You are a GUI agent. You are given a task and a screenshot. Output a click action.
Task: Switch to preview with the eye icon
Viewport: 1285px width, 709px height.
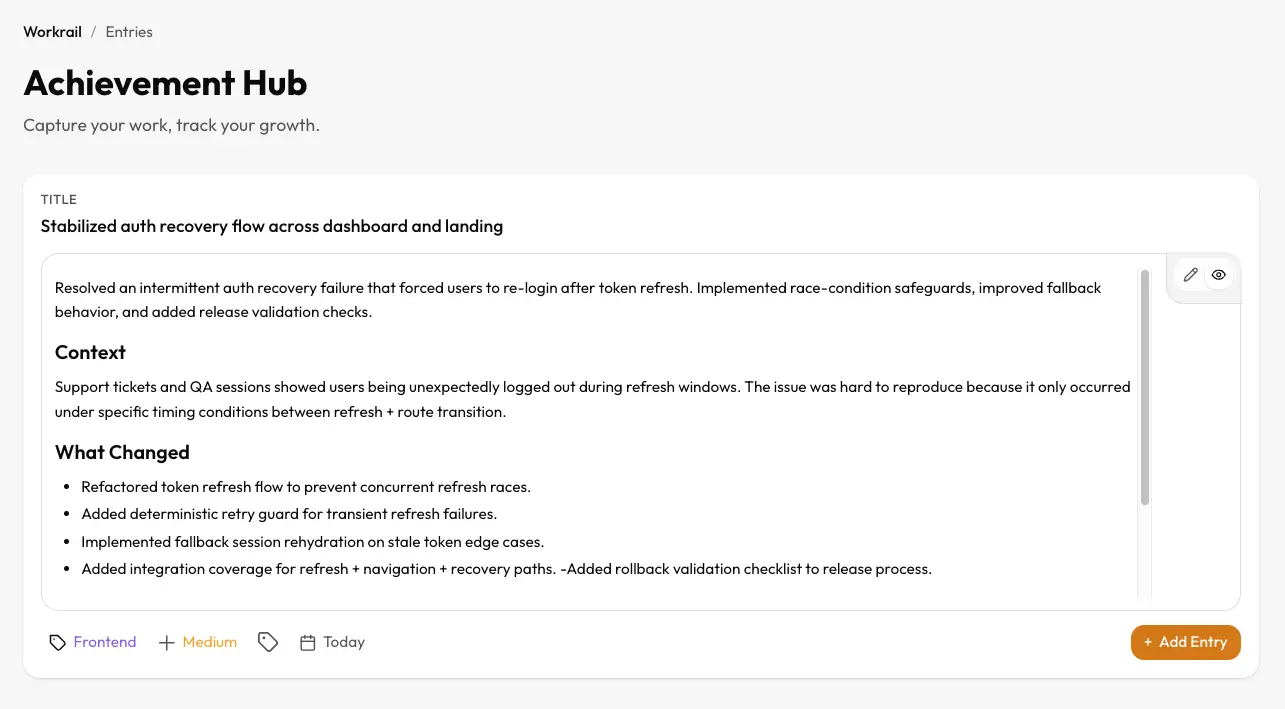(1218, 274)
